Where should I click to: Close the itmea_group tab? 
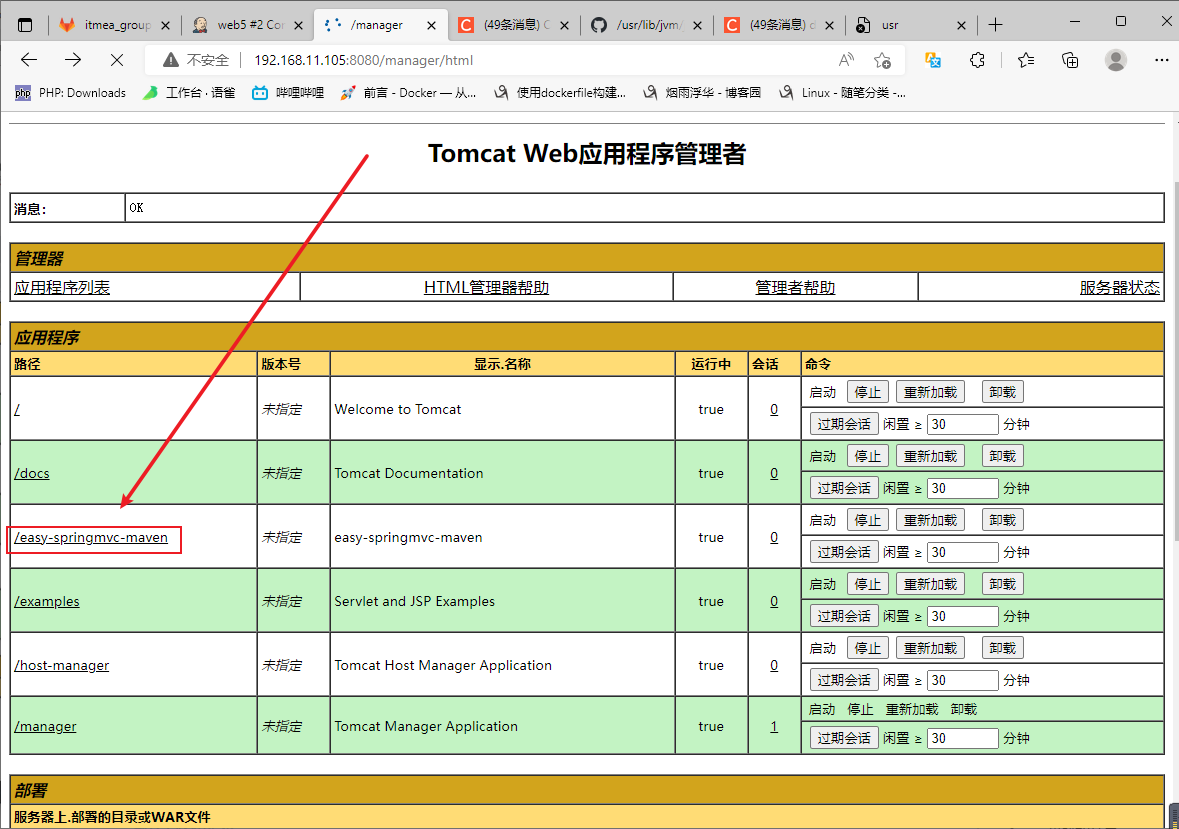point(165,25)
